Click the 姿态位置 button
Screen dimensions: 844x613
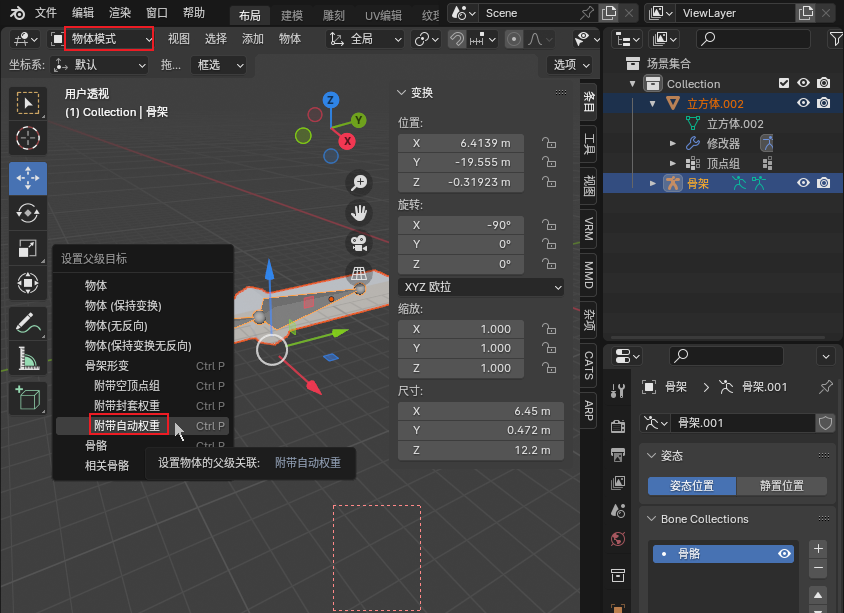point(691,486)
